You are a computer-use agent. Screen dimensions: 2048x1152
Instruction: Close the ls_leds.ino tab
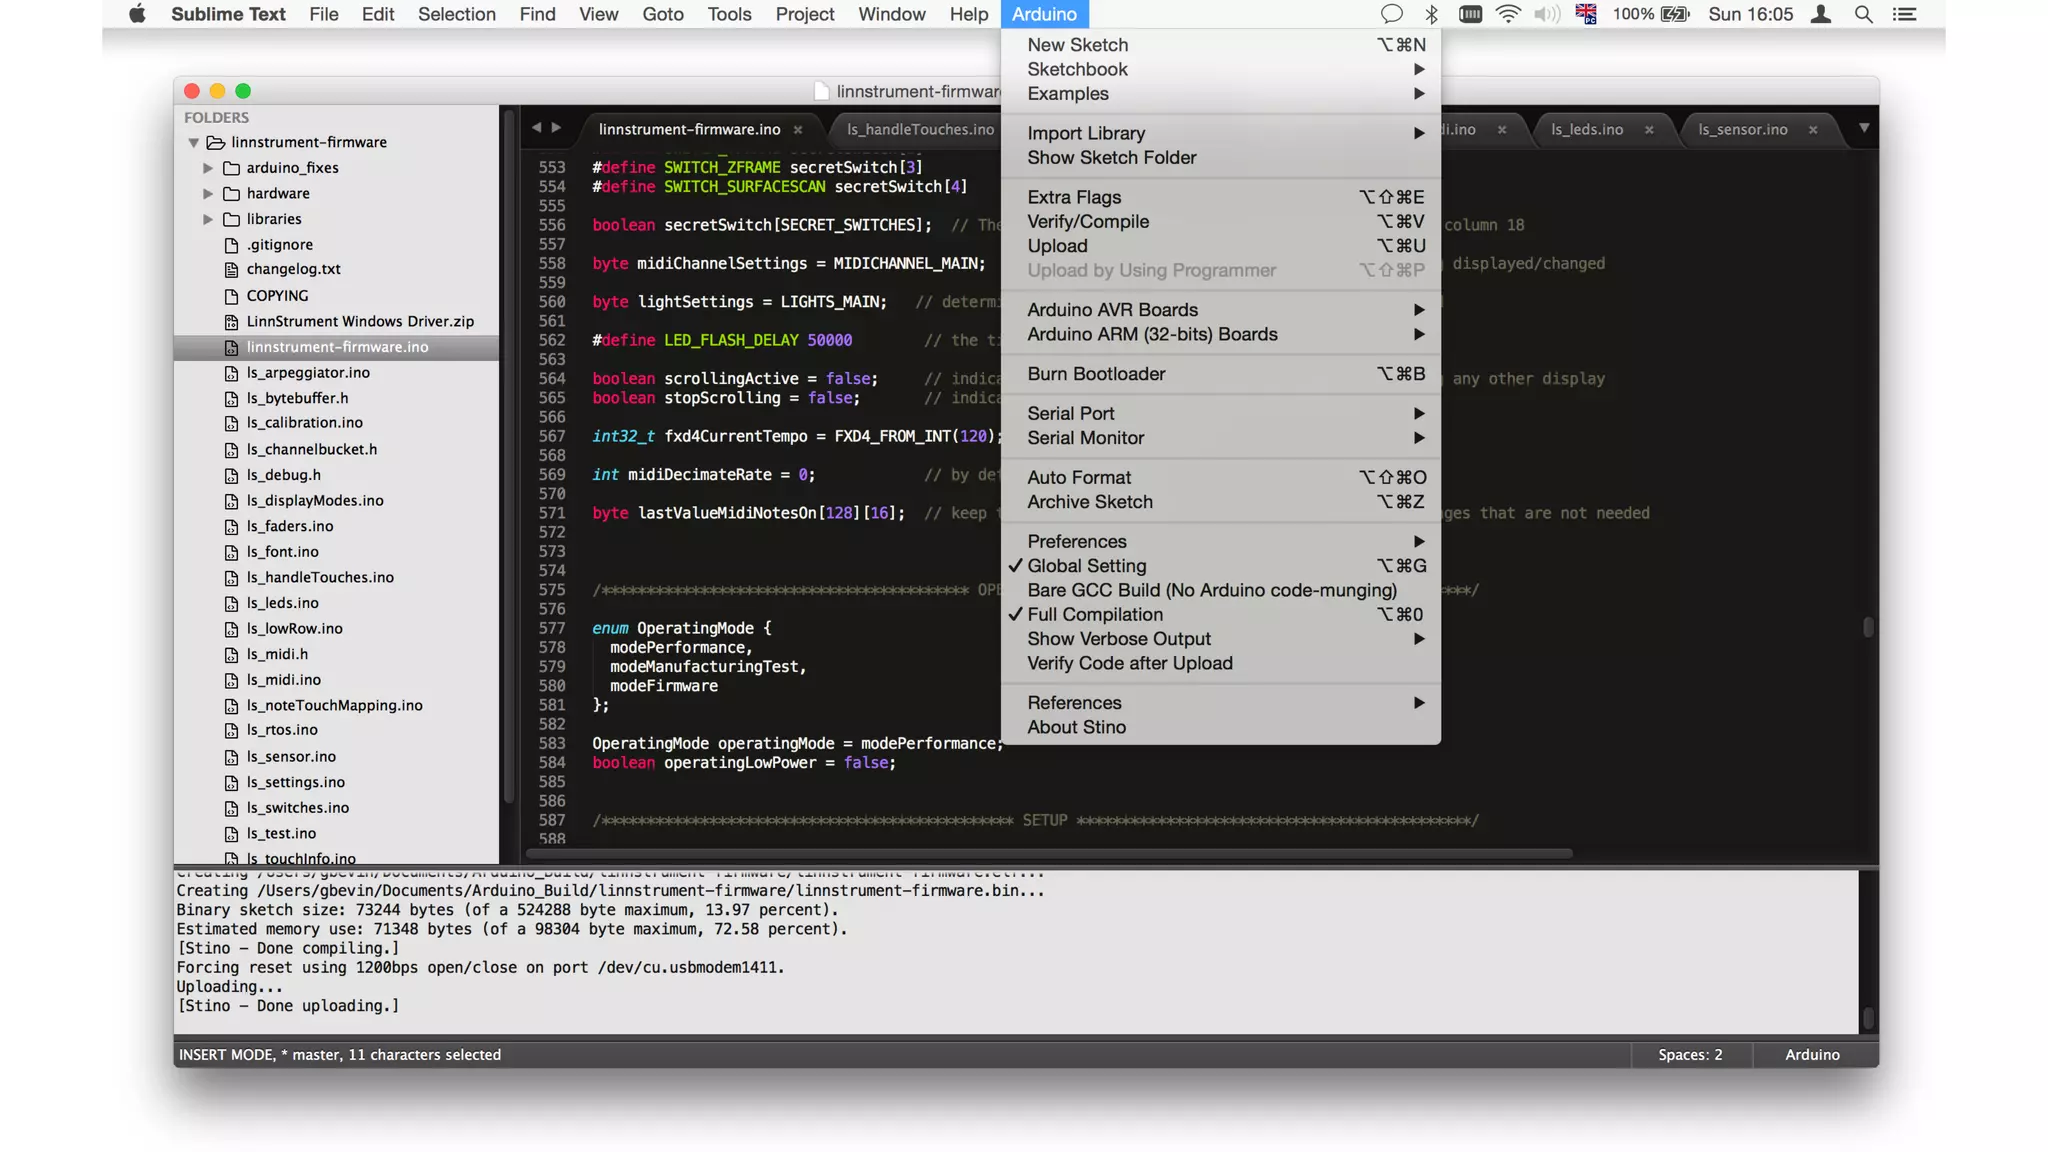coord(1649,130)
